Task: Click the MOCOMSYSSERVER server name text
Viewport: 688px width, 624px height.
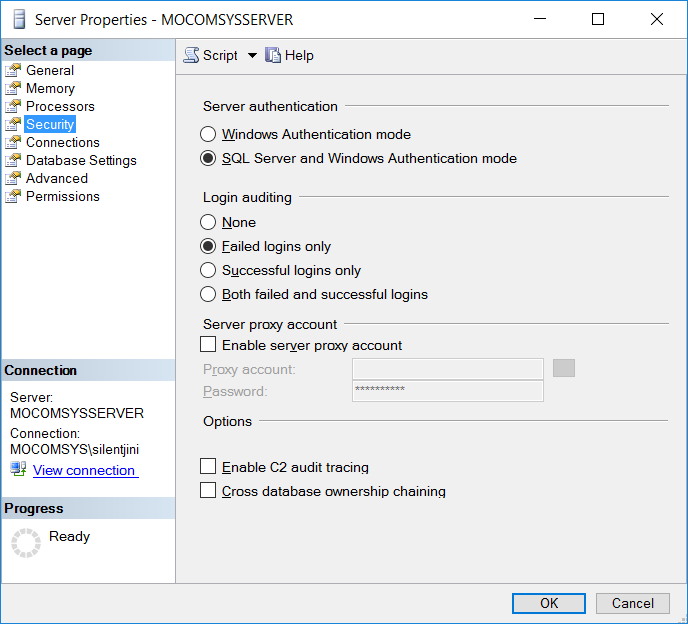Action: (x=77, y=413)
